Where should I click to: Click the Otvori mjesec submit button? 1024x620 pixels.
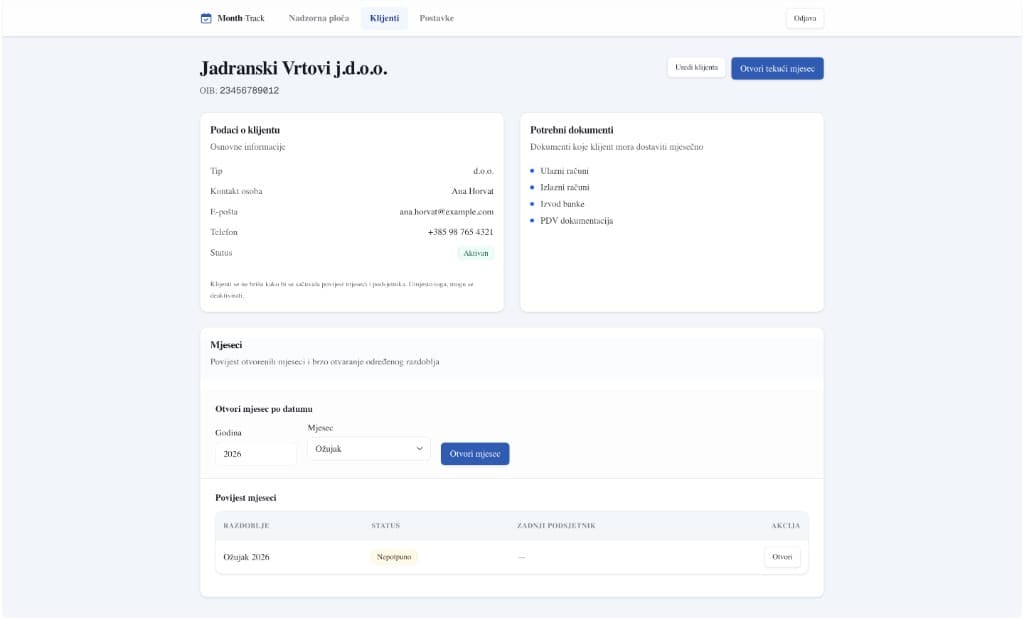474,453
